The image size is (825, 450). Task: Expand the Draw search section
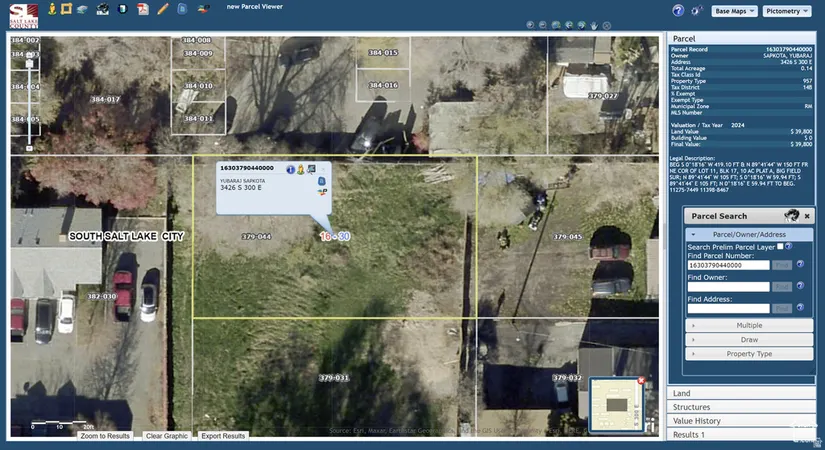[x=749, y=340]
